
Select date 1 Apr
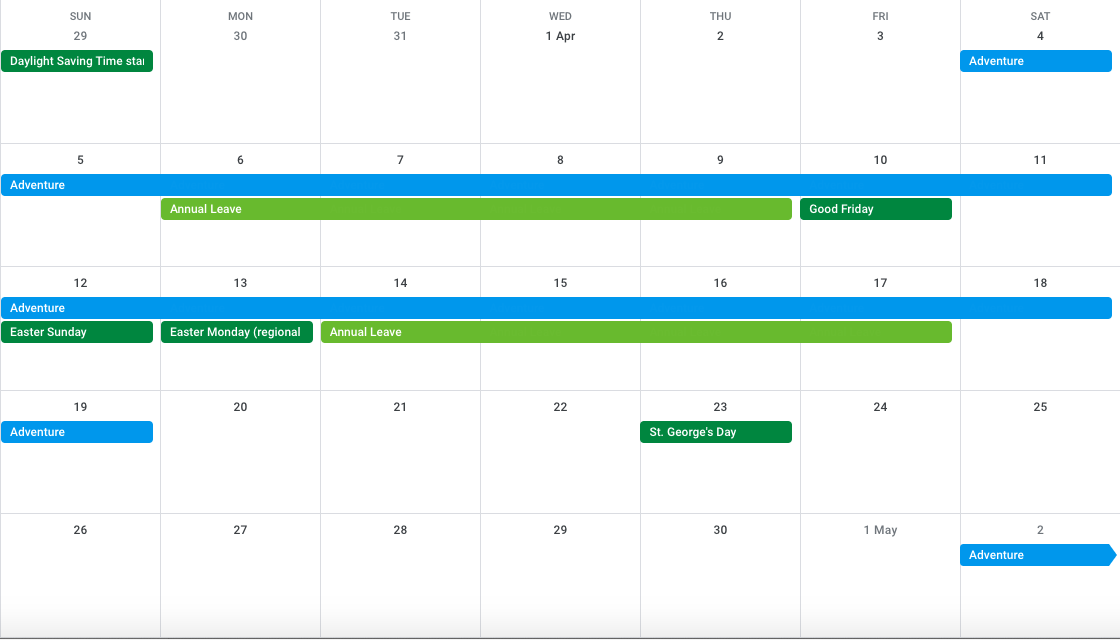pyautogui.click(x=560, y=36)
